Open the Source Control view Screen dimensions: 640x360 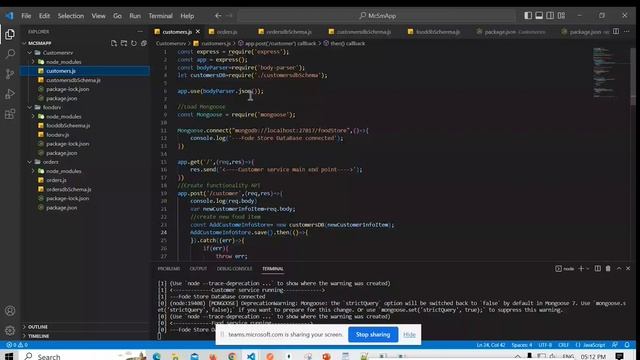(x=10, y=74)
